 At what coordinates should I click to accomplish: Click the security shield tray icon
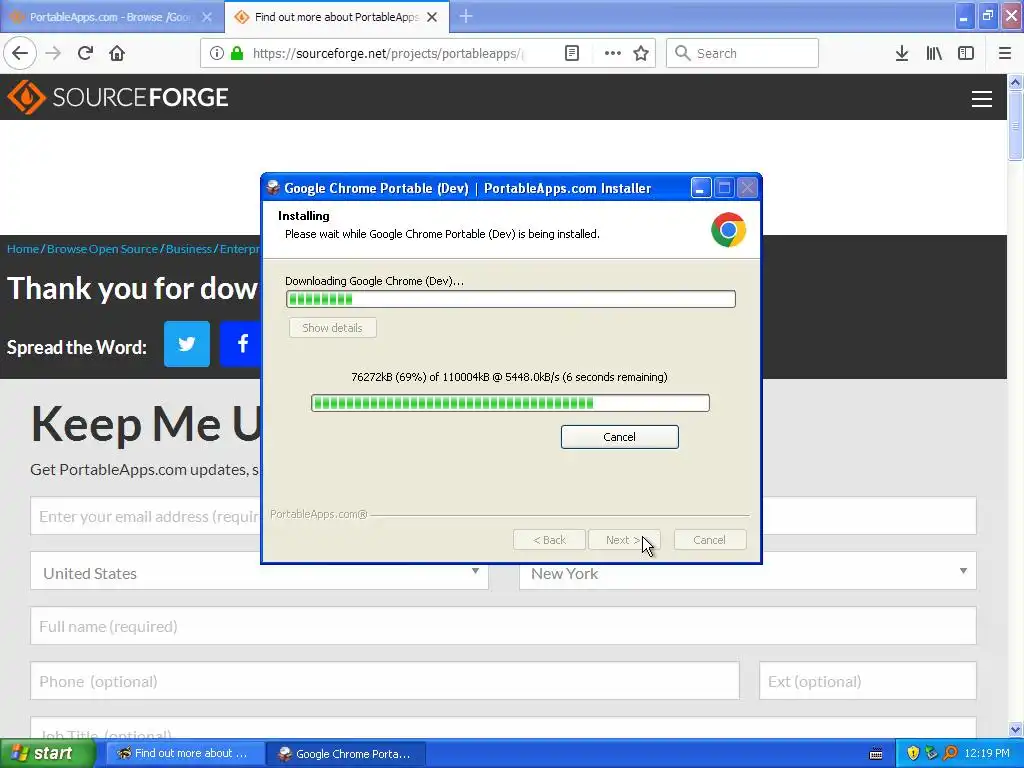913,753
